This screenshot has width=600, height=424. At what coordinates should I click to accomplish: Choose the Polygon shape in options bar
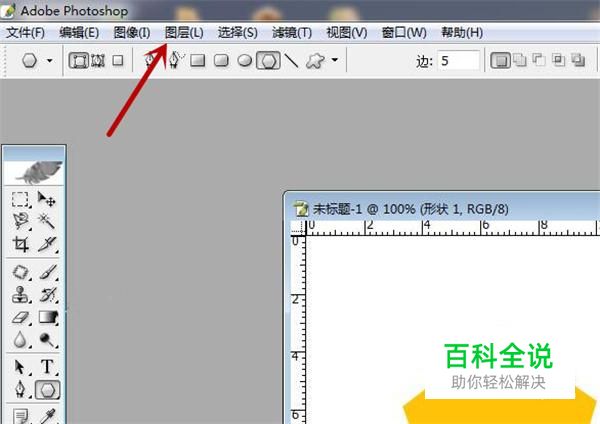click(x=268, y=60)
